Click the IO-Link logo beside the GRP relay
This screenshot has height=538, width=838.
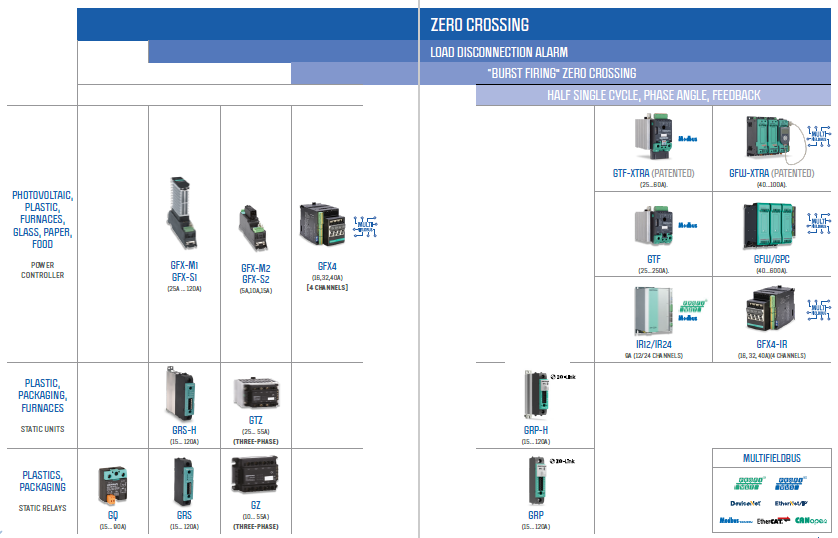coord(562,461)
